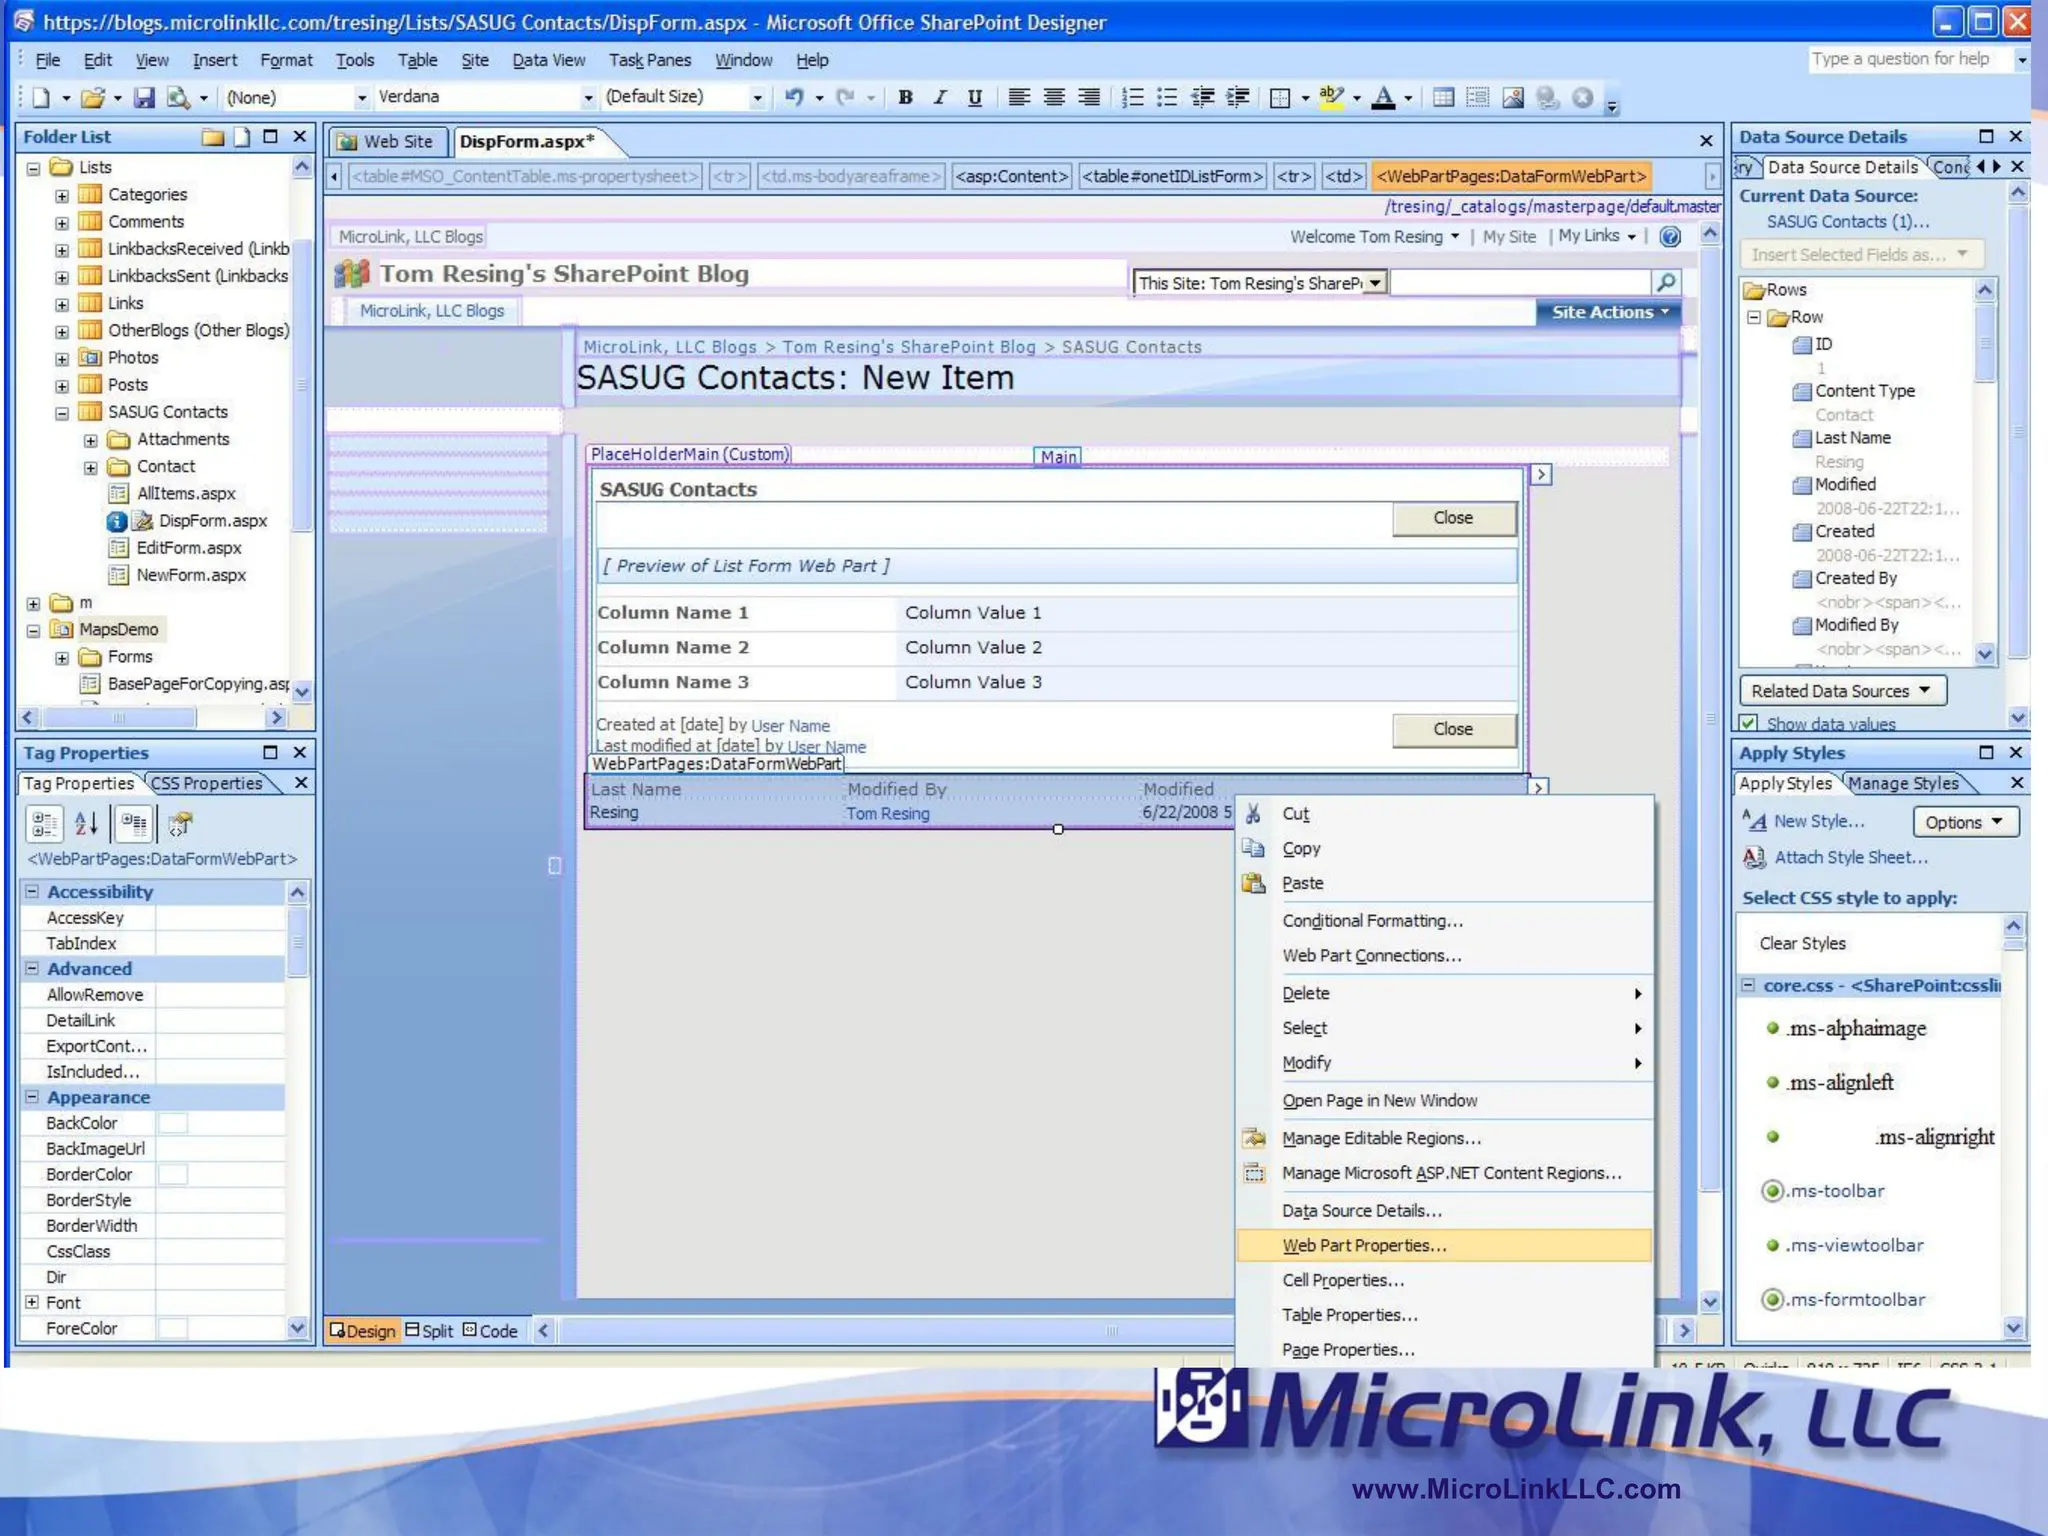Open the blue help icon in page header
The image size is (2048, 1536).
coord(1670,237)
